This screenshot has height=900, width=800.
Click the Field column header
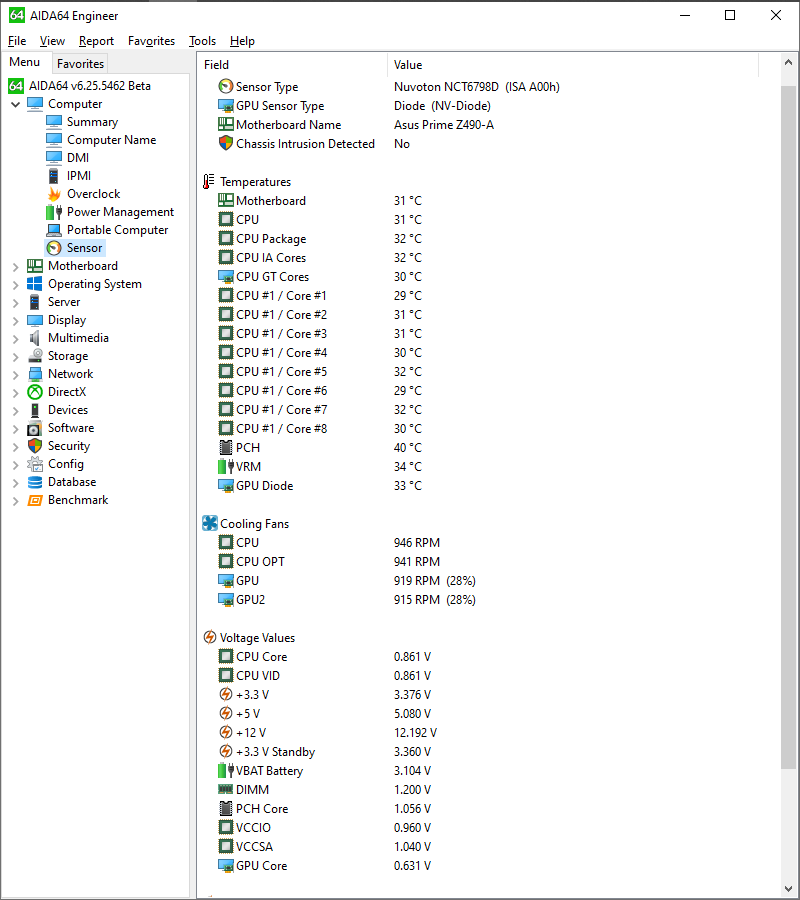[293, 65]
